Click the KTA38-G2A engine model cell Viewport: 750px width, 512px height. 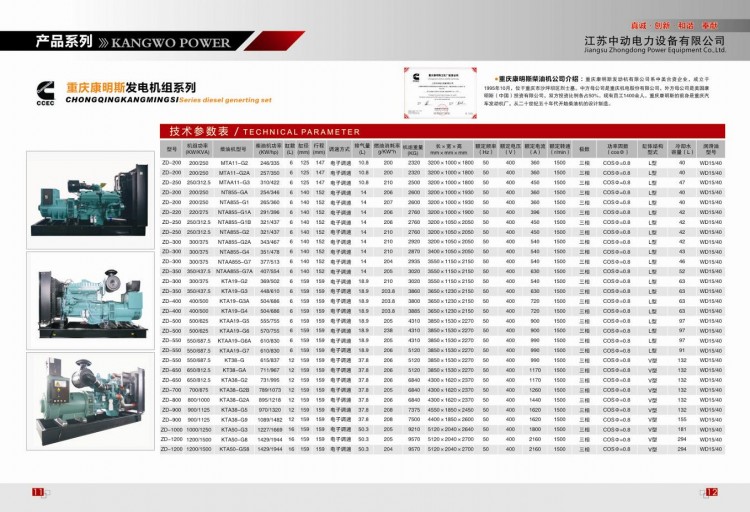tap(234, 400)
